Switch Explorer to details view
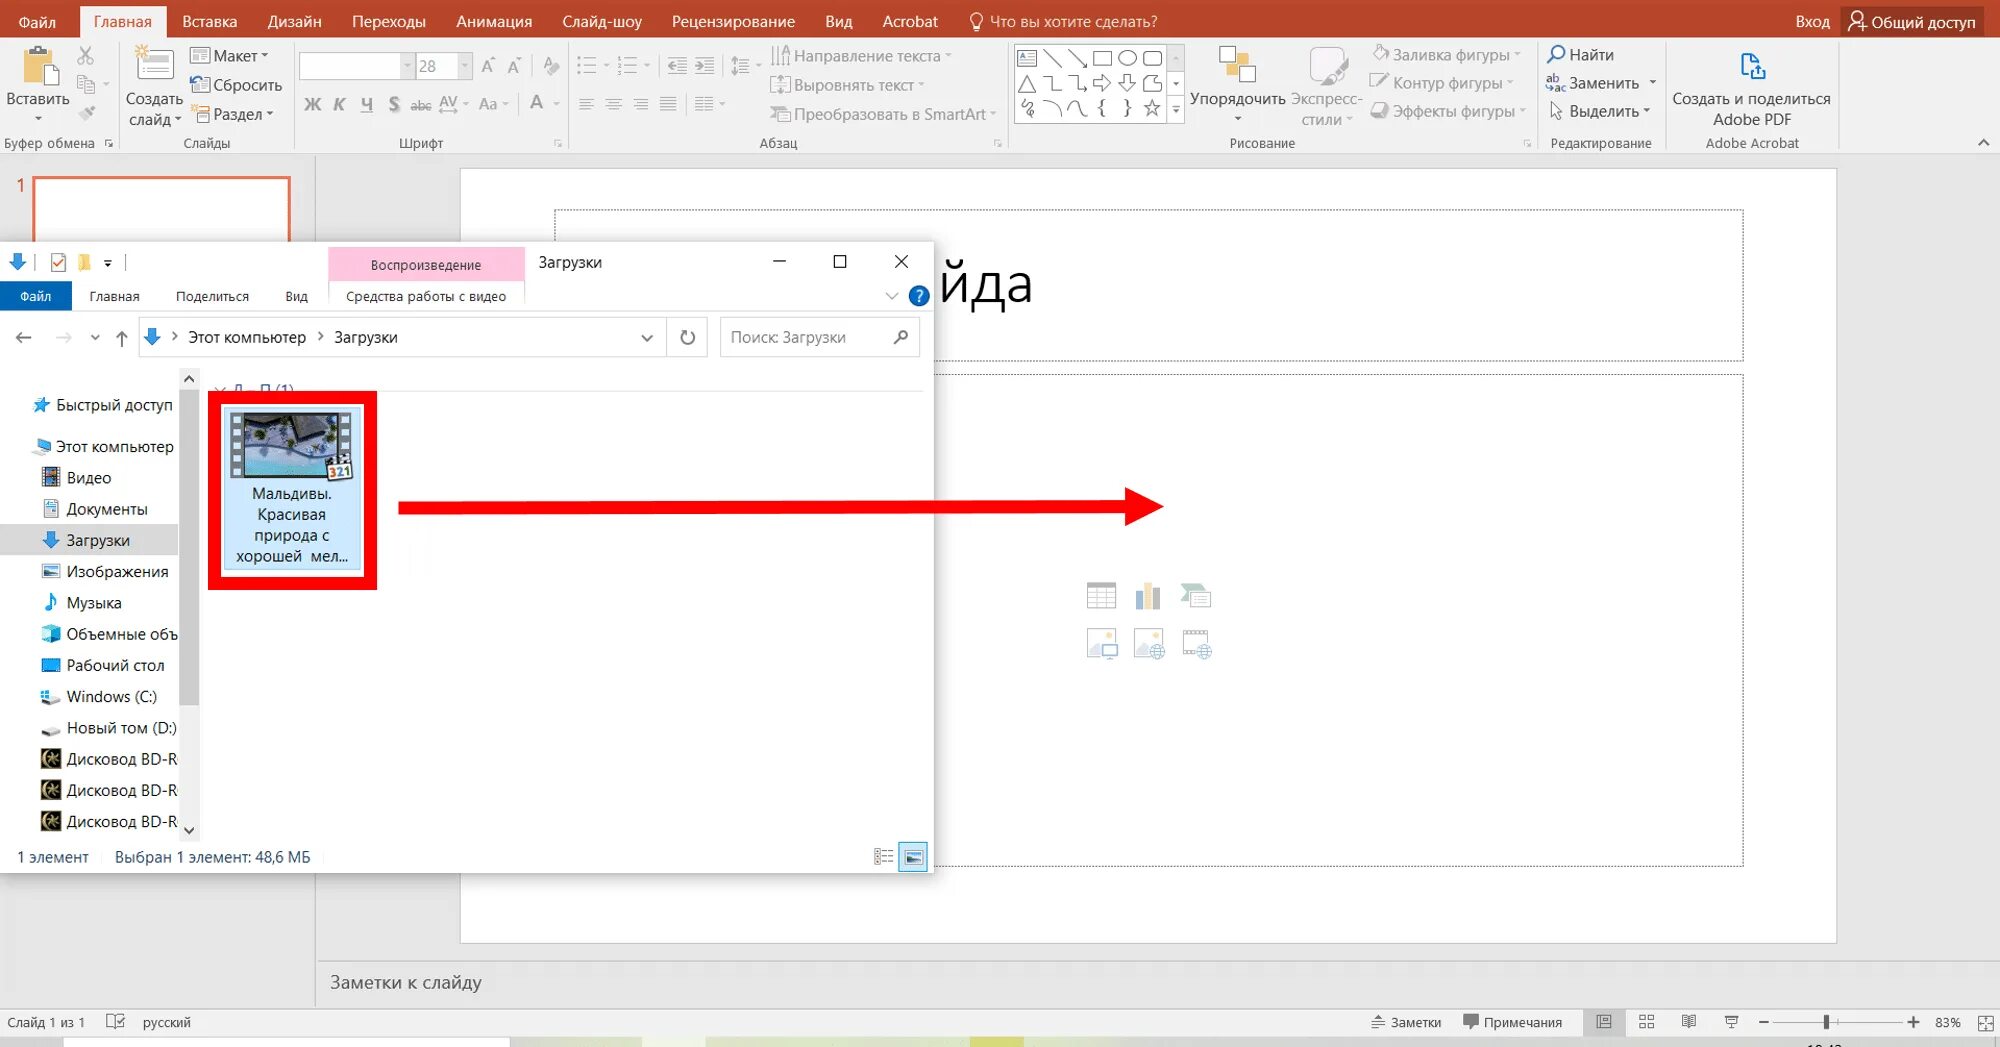 (884, 857)
